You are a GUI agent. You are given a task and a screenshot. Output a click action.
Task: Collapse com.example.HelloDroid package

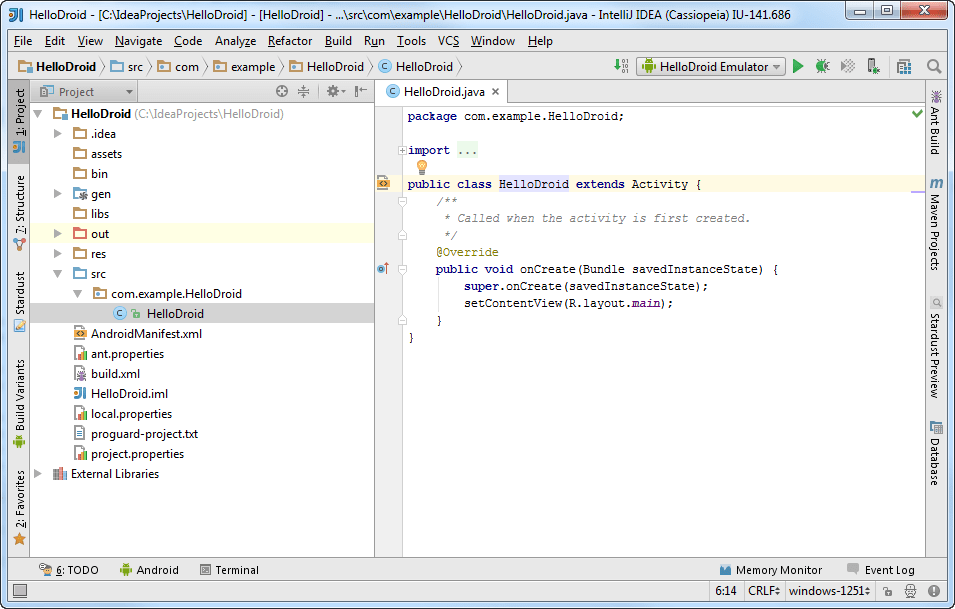click(78, 294)
